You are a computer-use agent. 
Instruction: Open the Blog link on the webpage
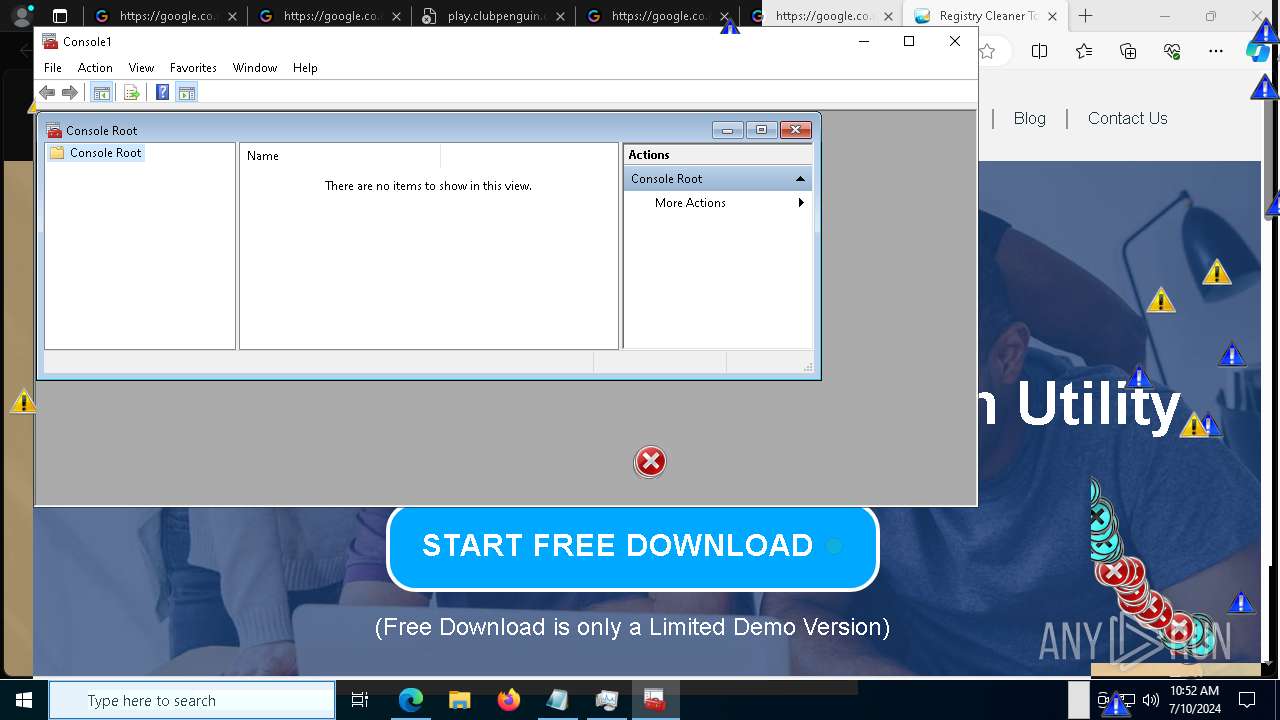click(x=1029, y=118)
